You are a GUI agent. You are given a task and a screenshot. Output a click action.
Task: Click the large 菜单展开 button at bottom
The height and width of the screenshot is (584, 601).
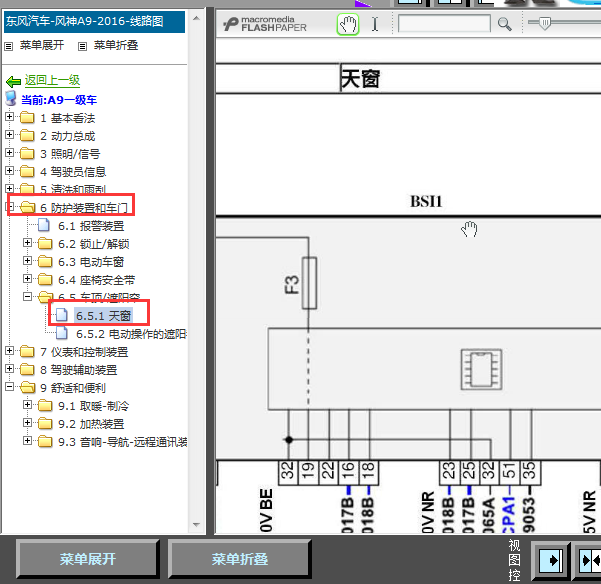pos(88,559)
